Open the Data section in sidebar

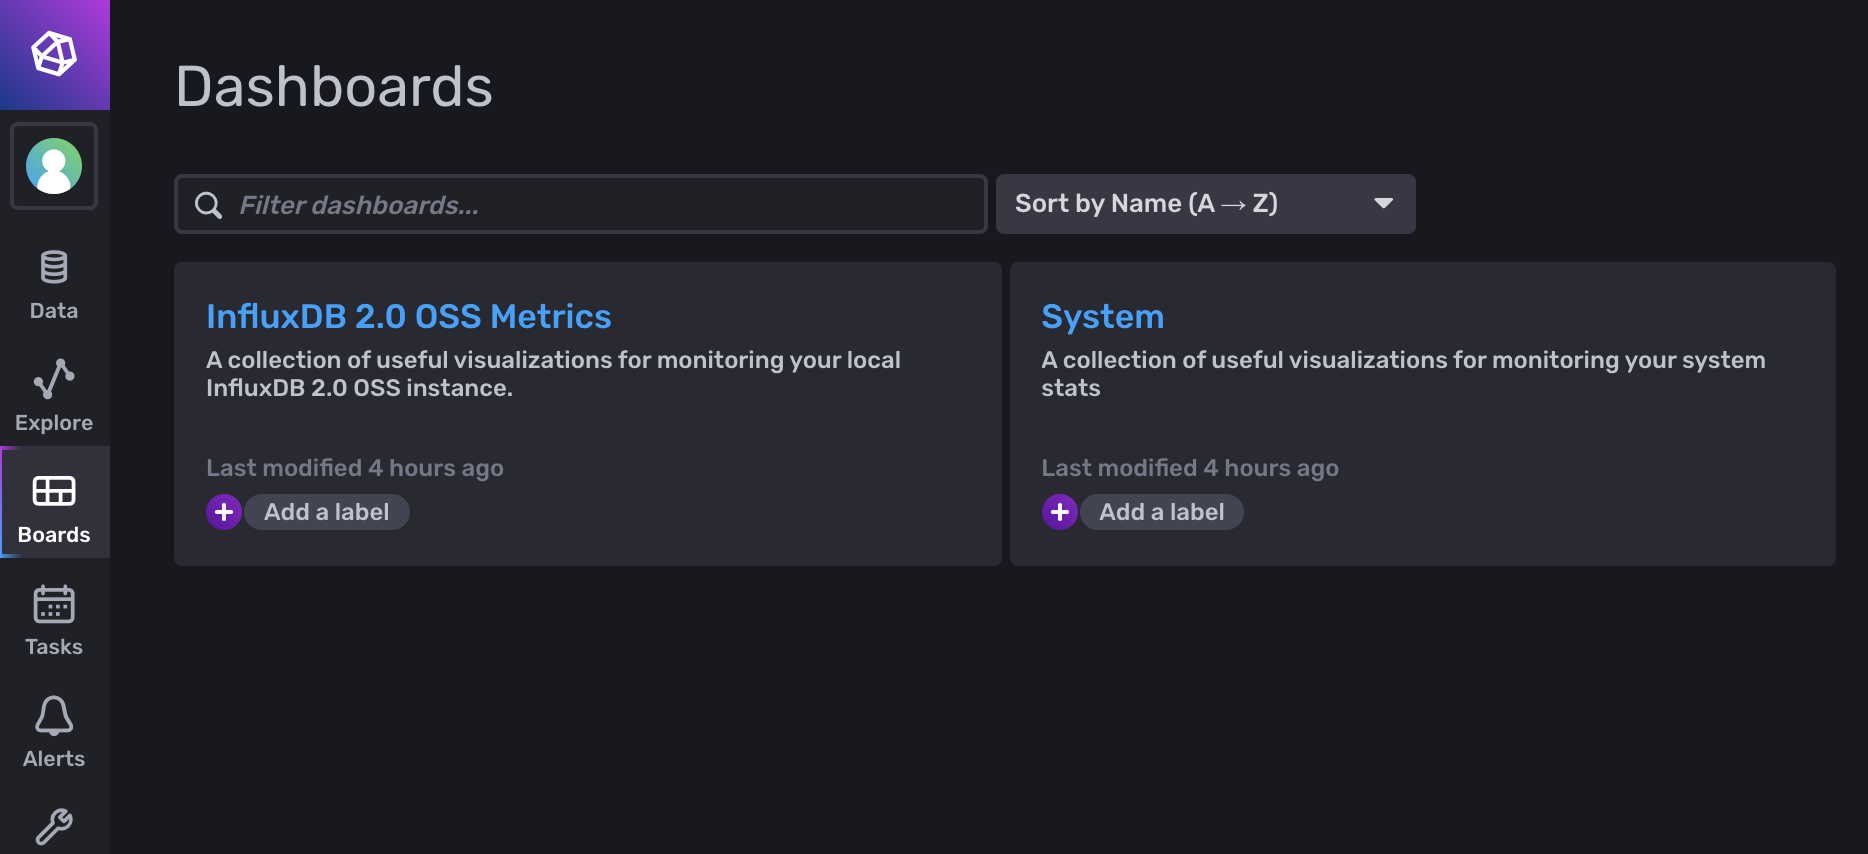tap(54, 286)
